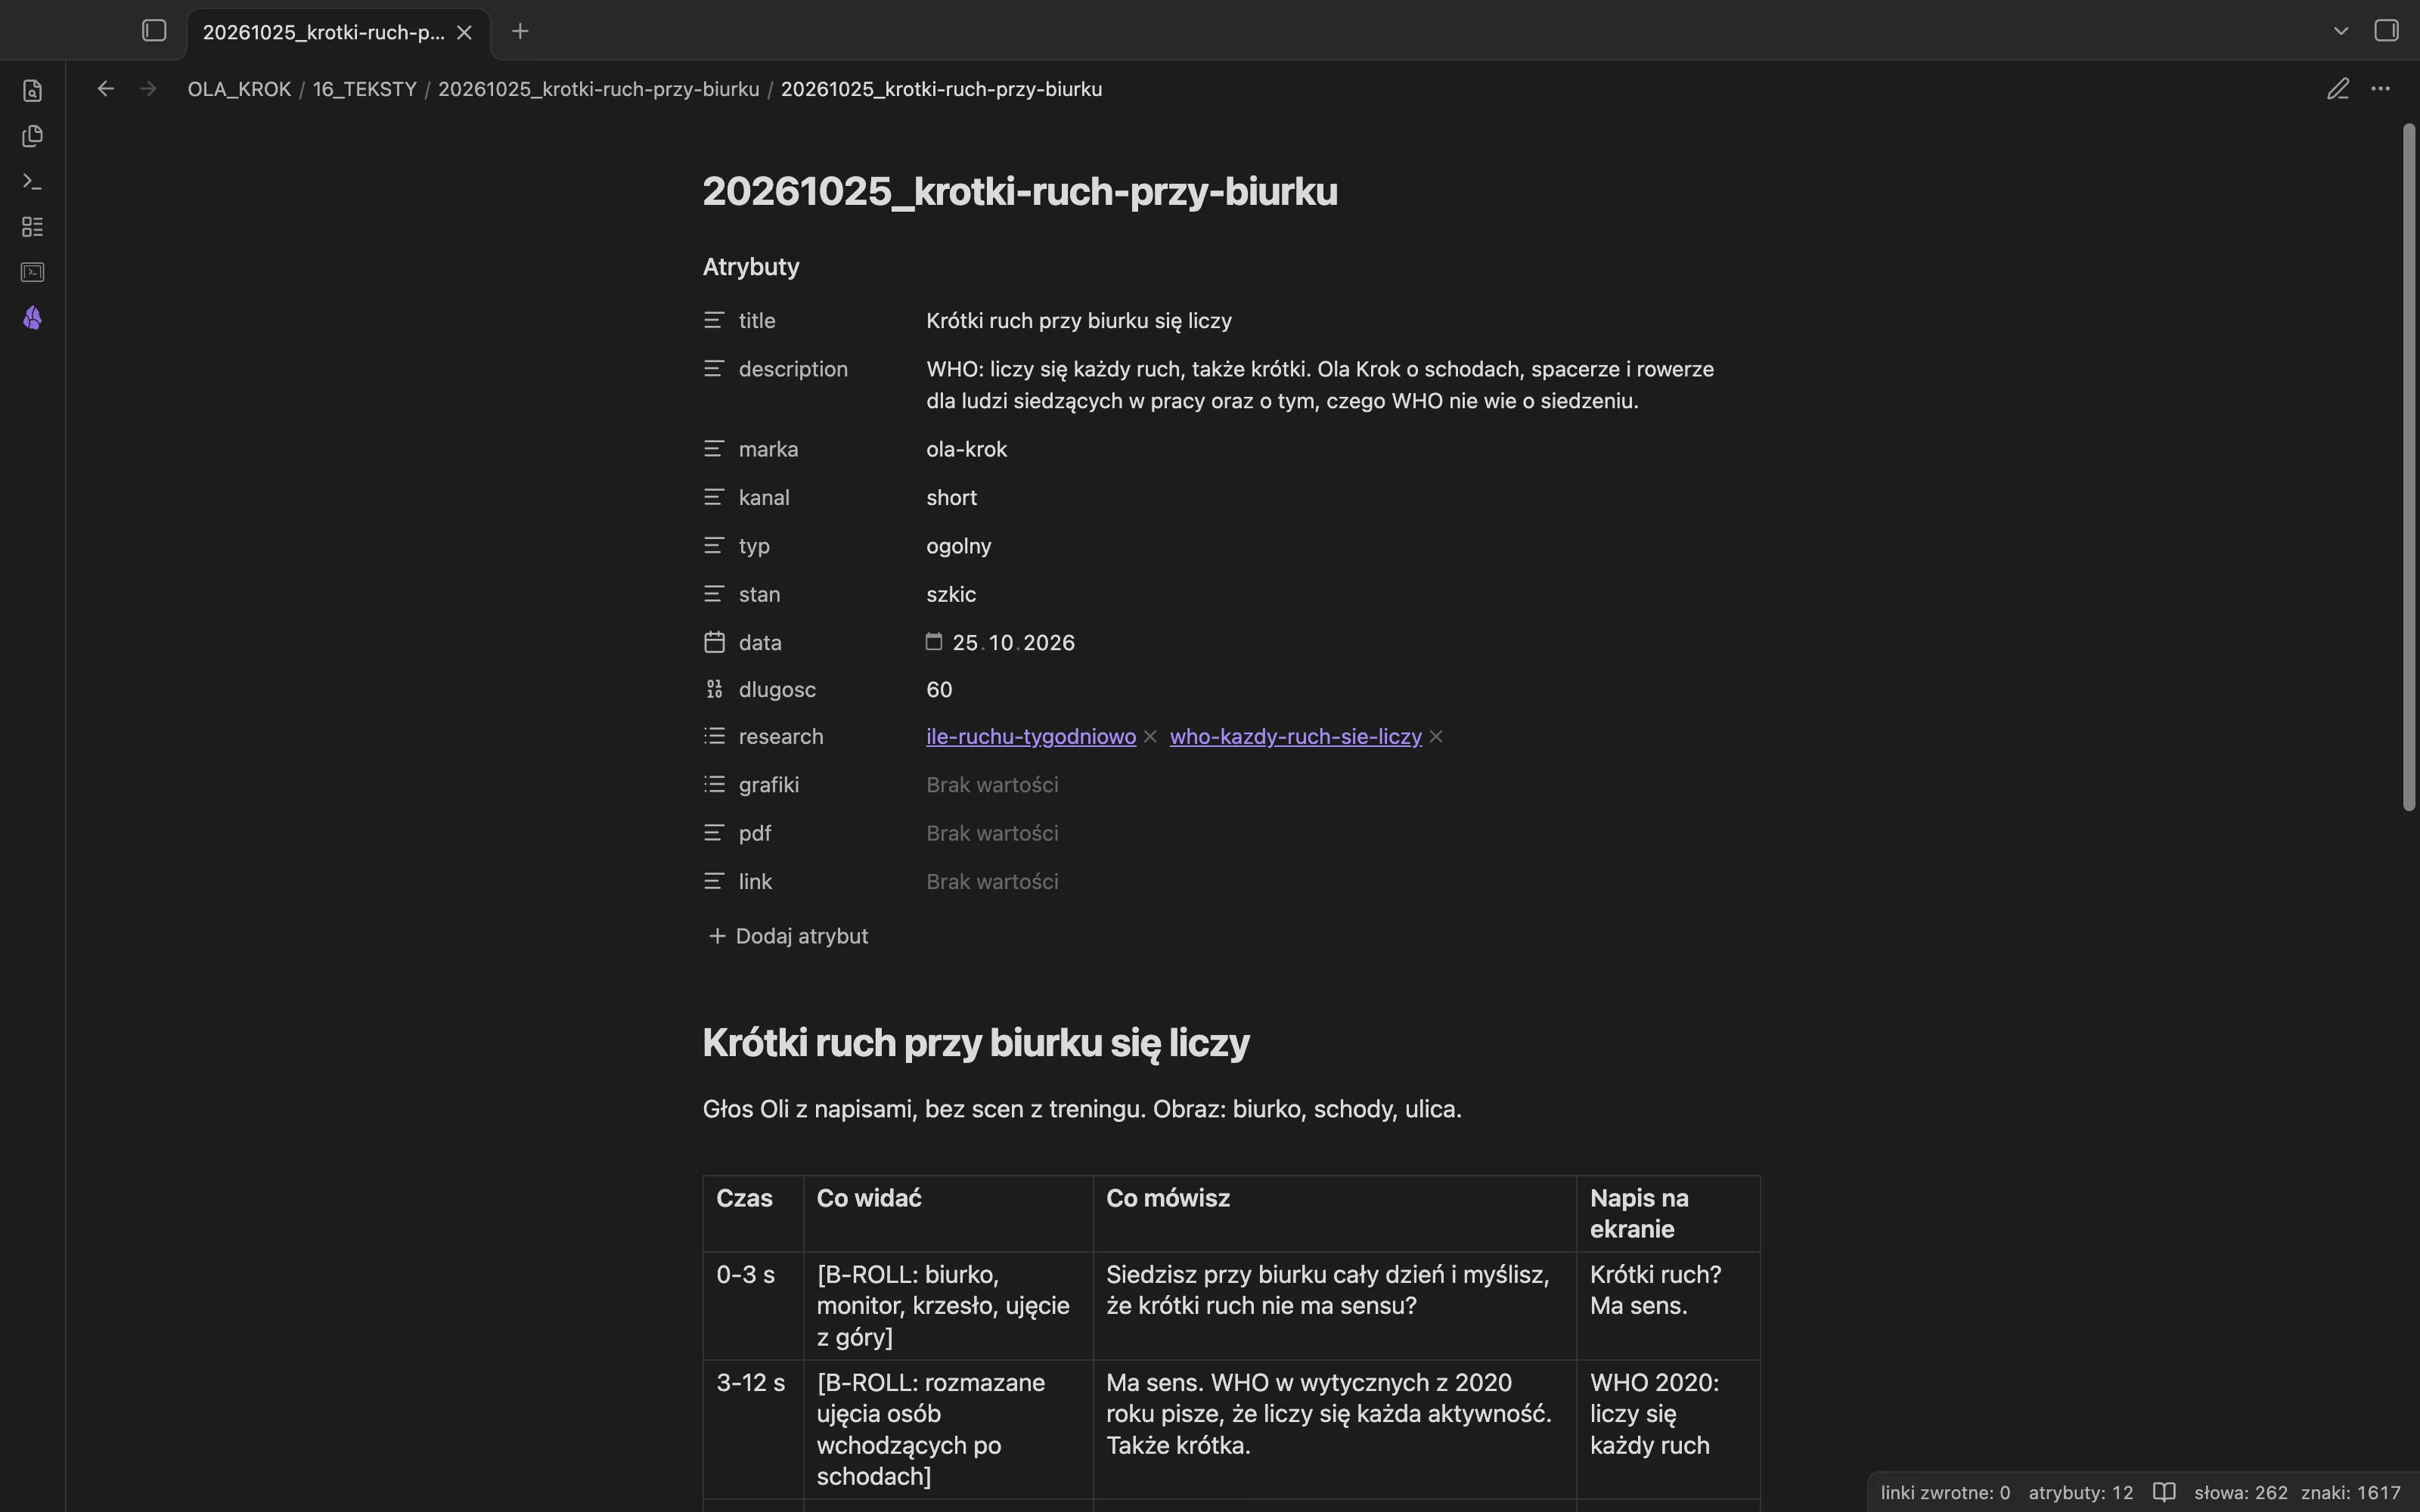
Task: Expand the tab list chevron
Action: [2340, 31]
